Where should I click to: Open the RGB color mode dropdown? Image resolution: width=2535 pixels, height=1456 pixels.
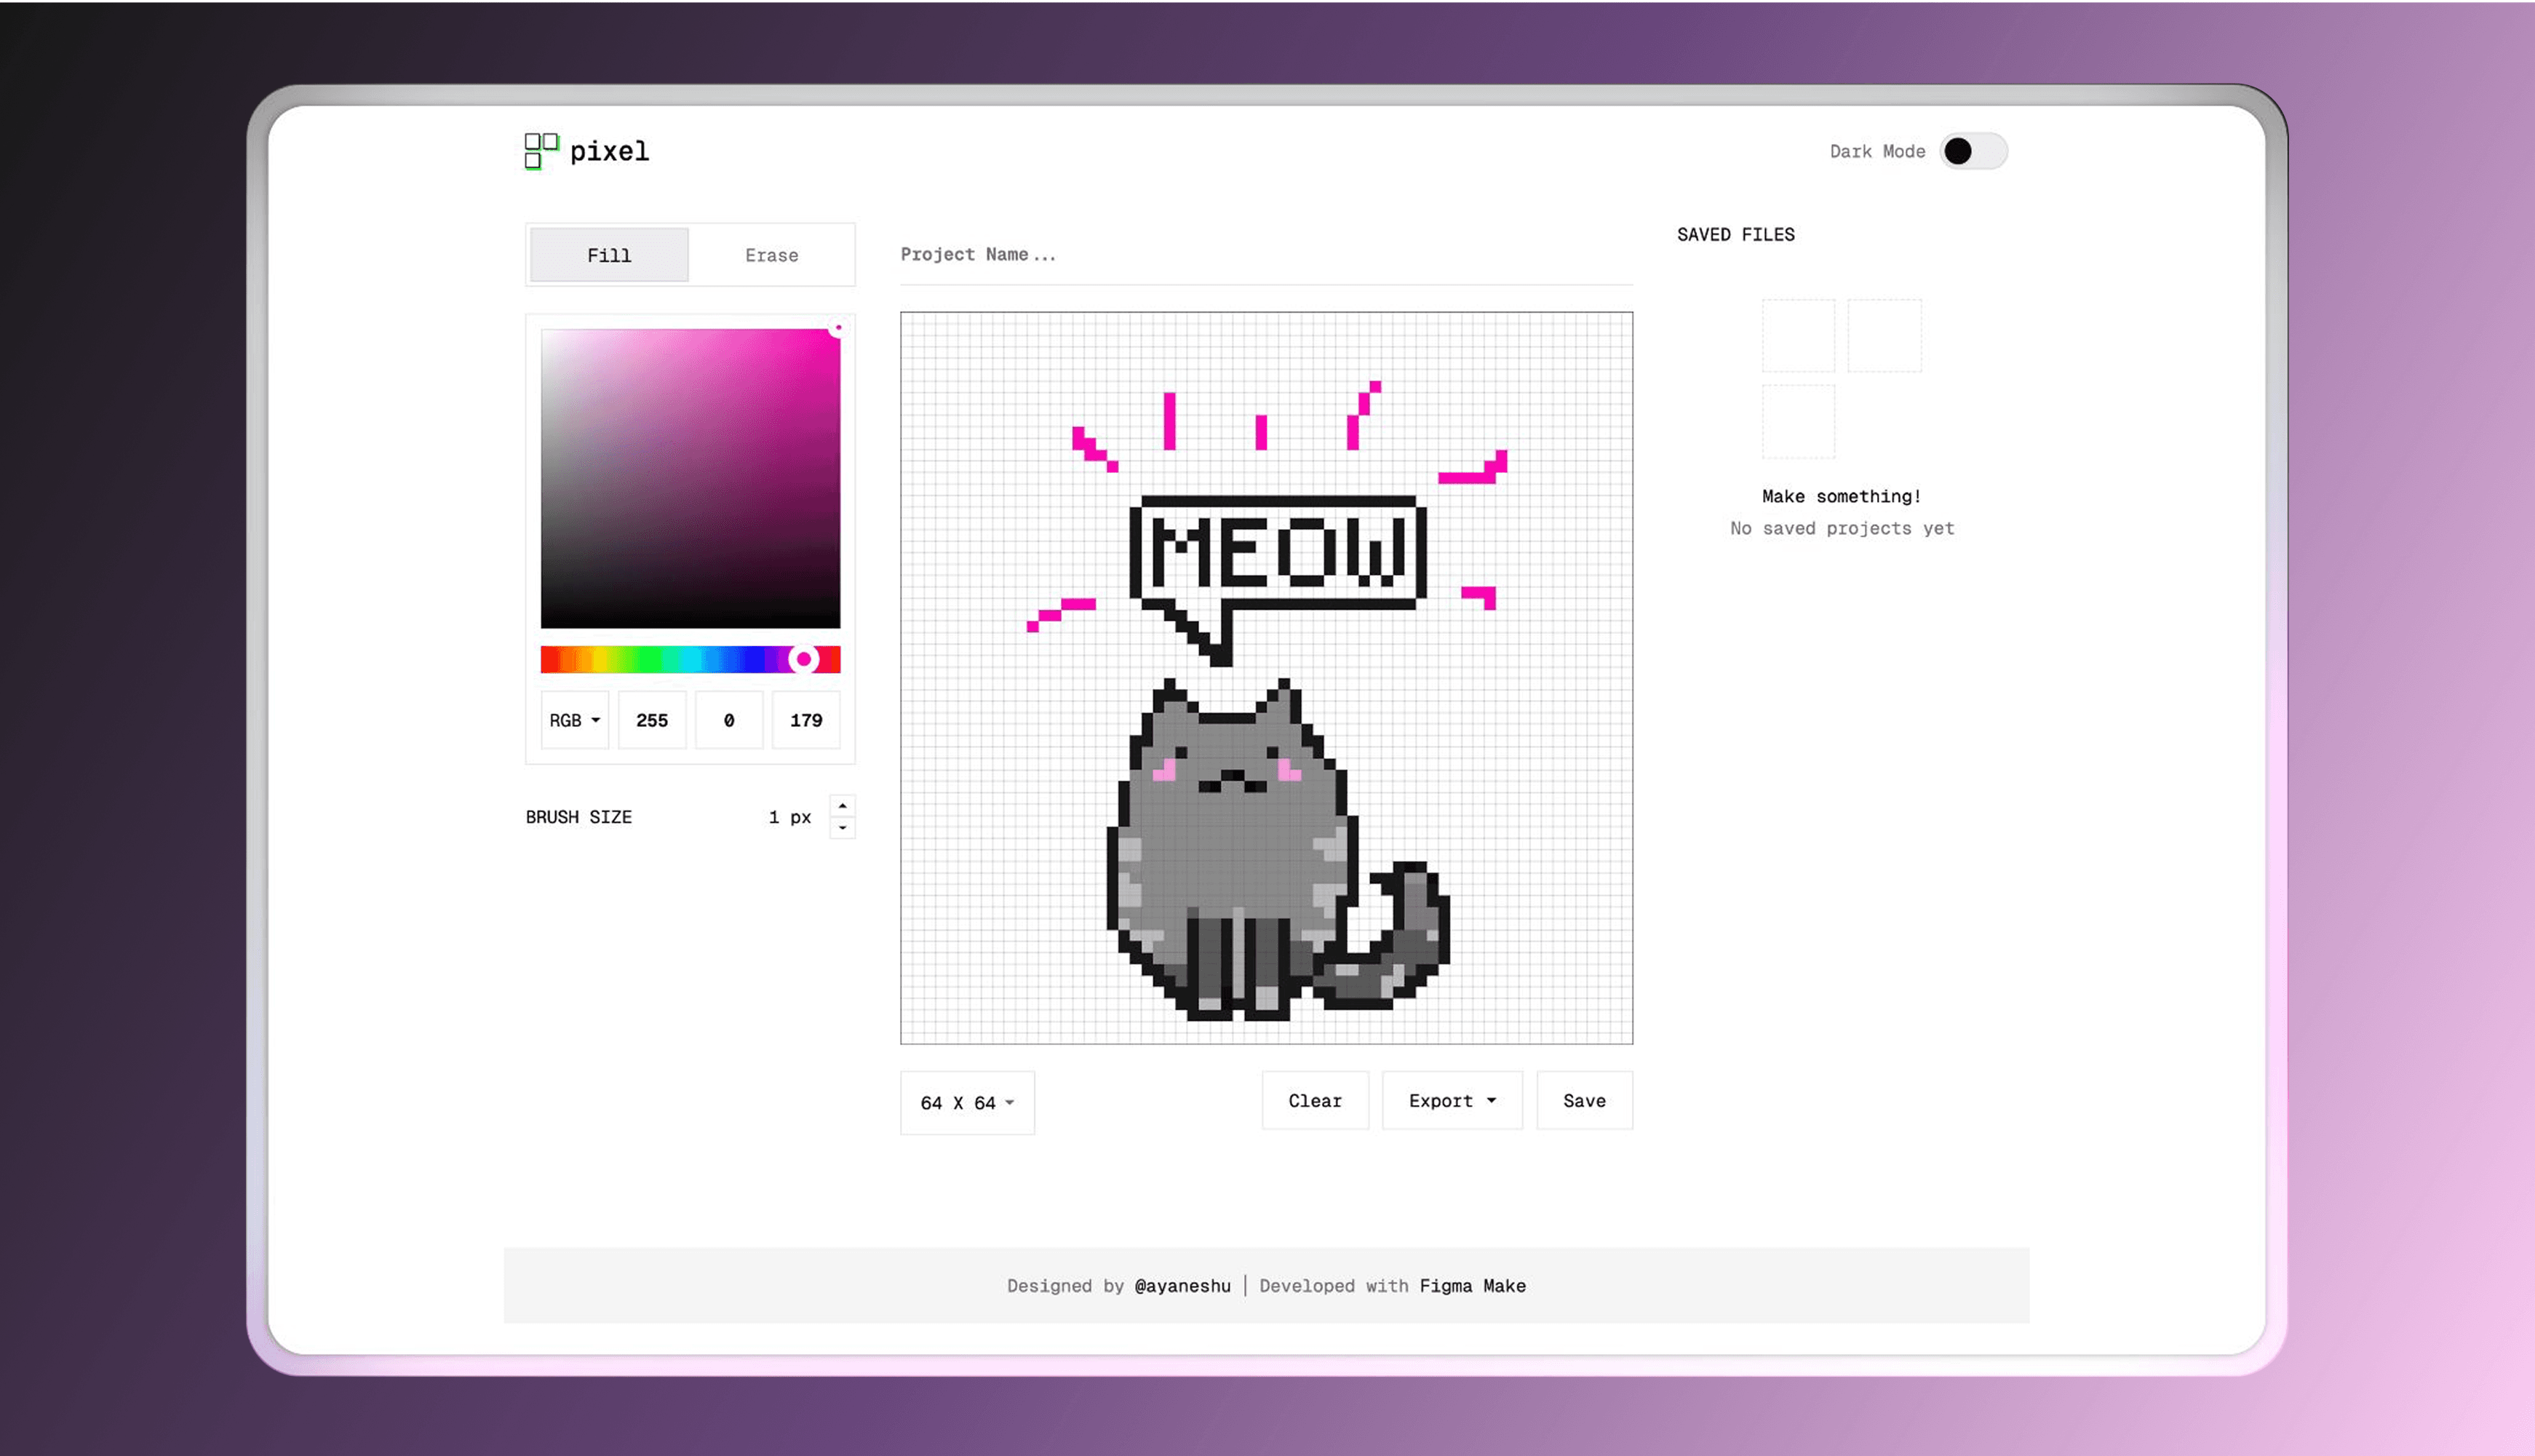point(574,720)
